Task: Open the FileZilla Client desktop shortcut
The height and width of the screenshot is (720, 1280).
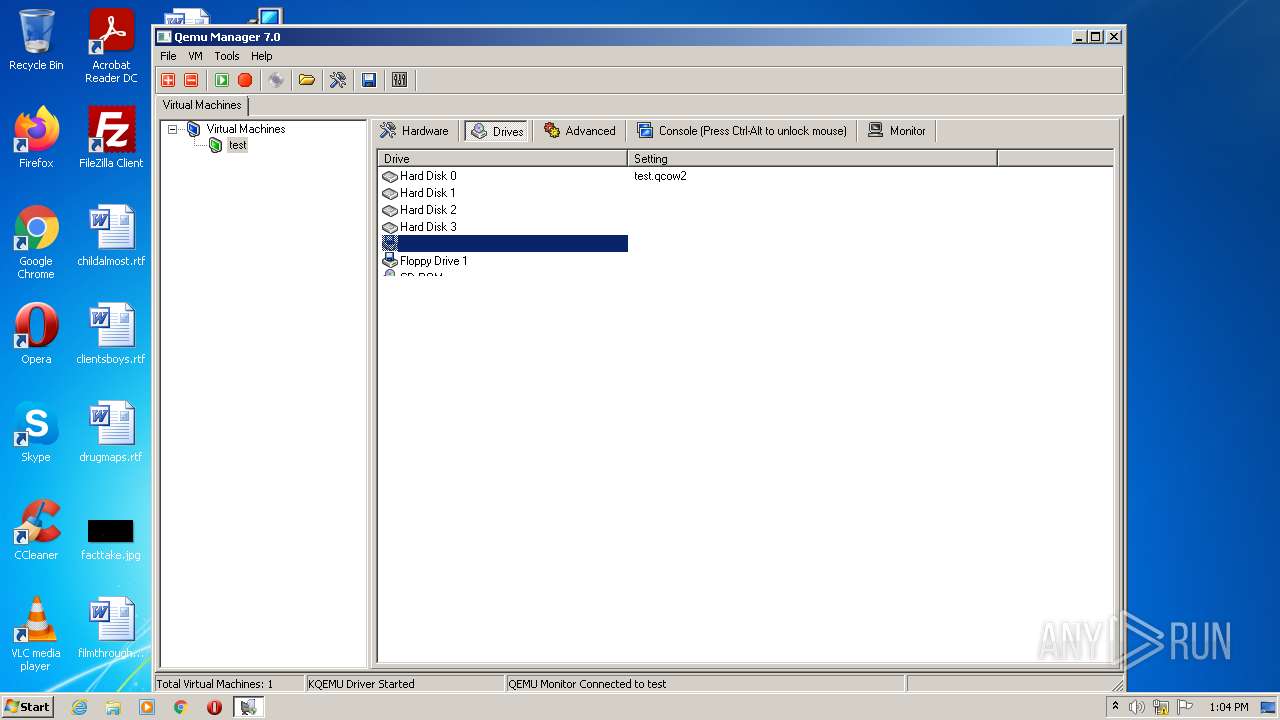Action: click(111, 138)
